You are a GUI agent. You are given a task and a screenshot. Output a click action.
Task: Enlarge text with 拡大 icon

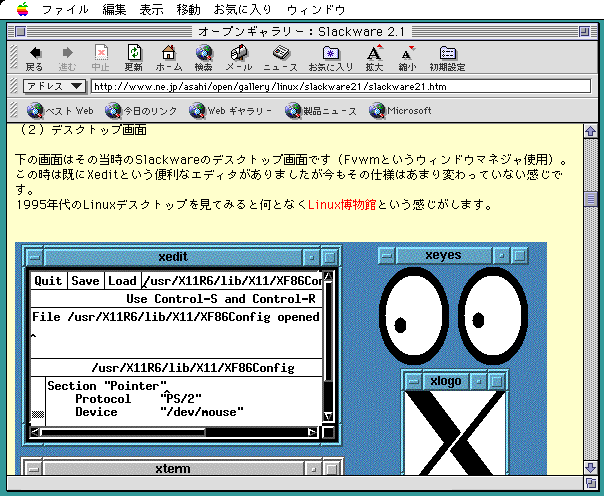coord(374,58)
